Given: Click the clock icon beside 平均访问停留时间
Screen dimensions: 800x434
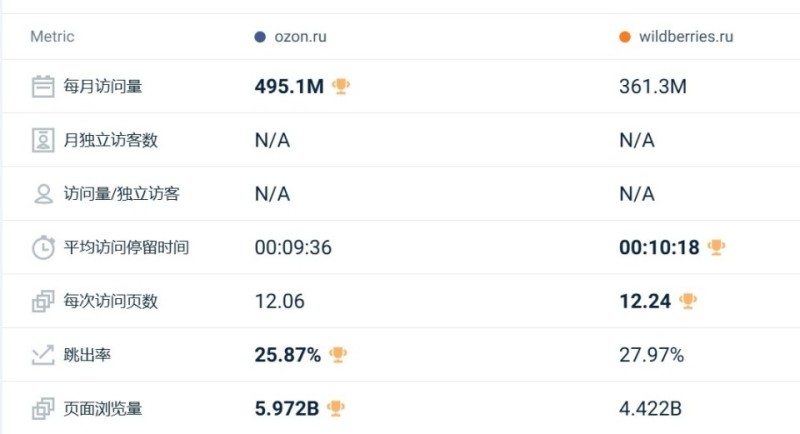Looking at the screenshot, I should click(43, 247).
